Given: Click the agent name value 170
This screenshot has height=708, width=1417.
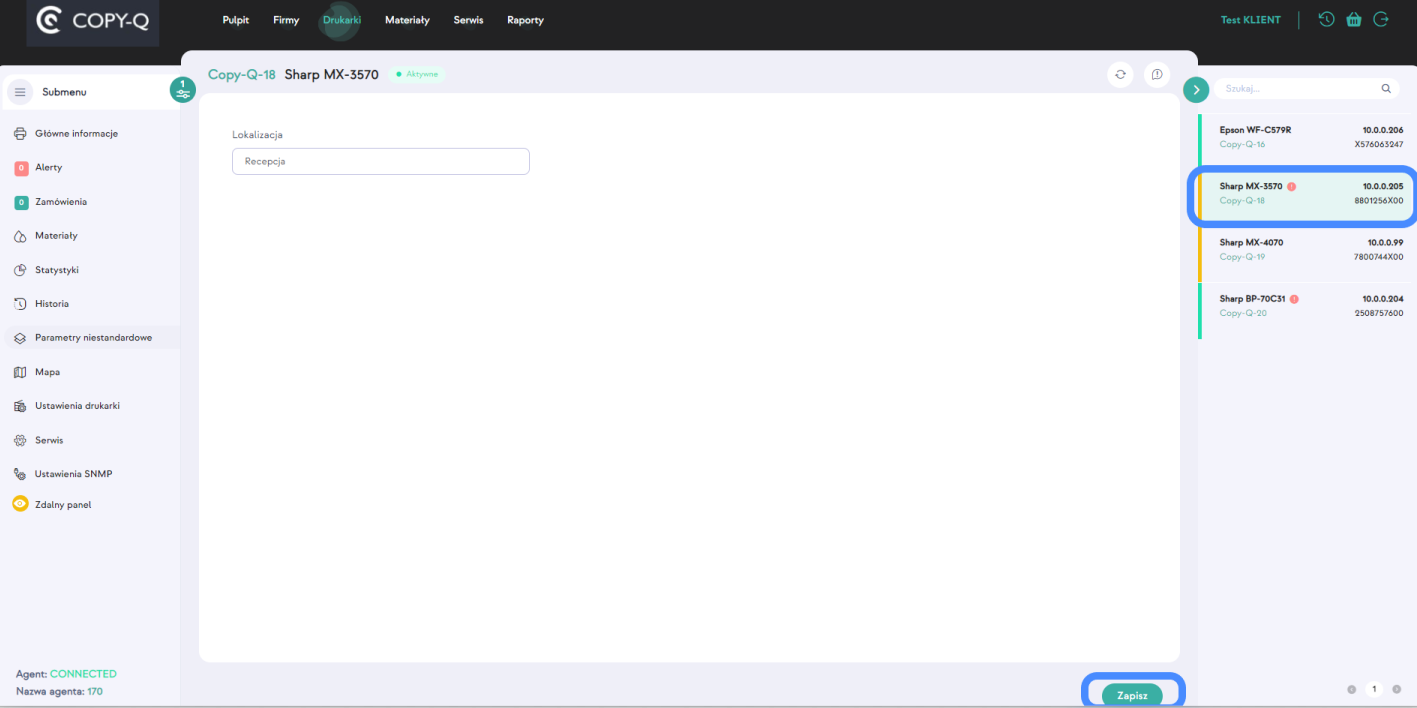Looking at the screenshot, I should [94, 691].
